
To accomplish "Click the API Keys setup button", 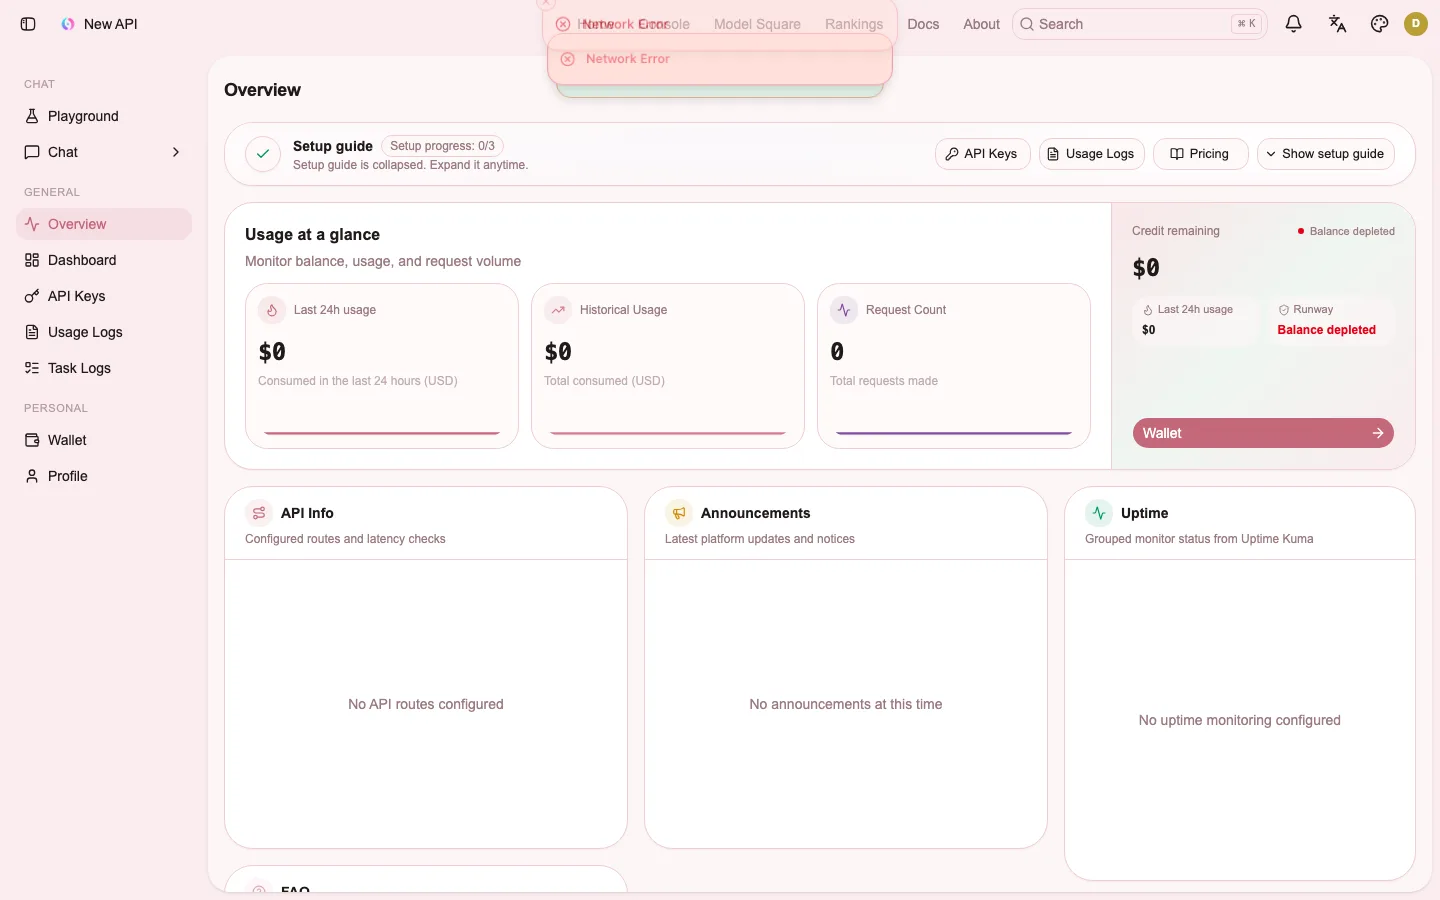I will click(x=982, y=154).
